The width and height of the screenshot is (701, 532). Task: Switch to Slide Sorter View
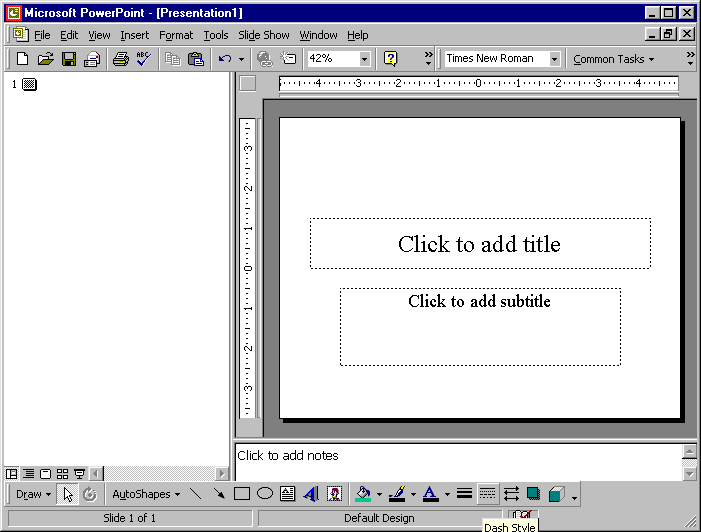click(x=62, y=473)
